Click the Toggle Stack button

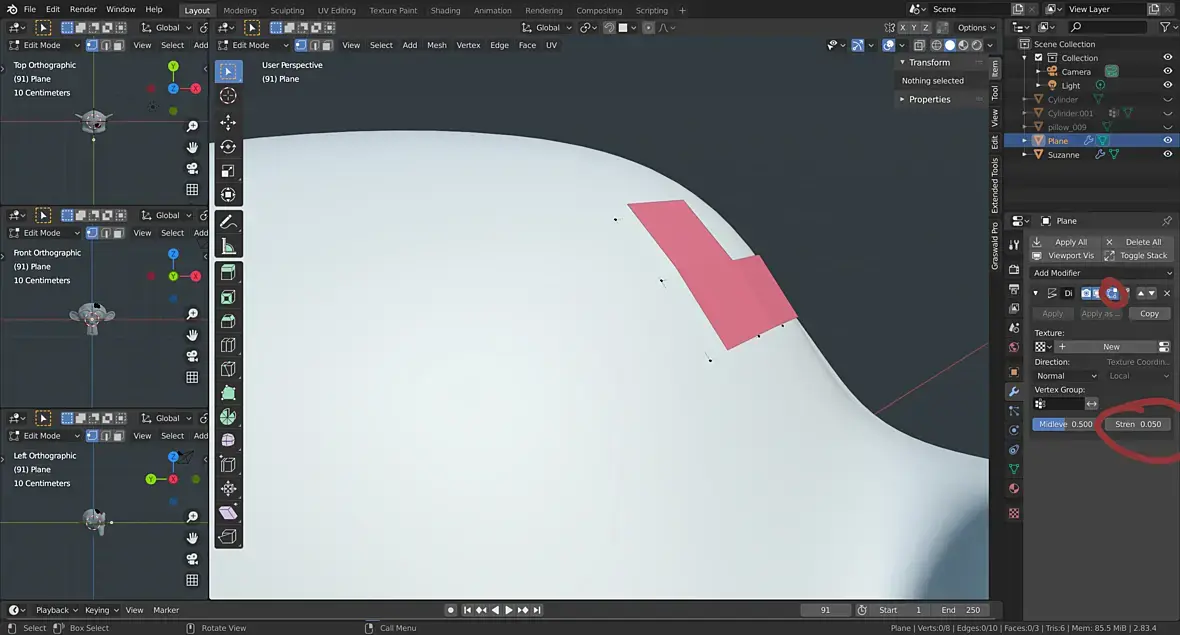click(1136, 256)
